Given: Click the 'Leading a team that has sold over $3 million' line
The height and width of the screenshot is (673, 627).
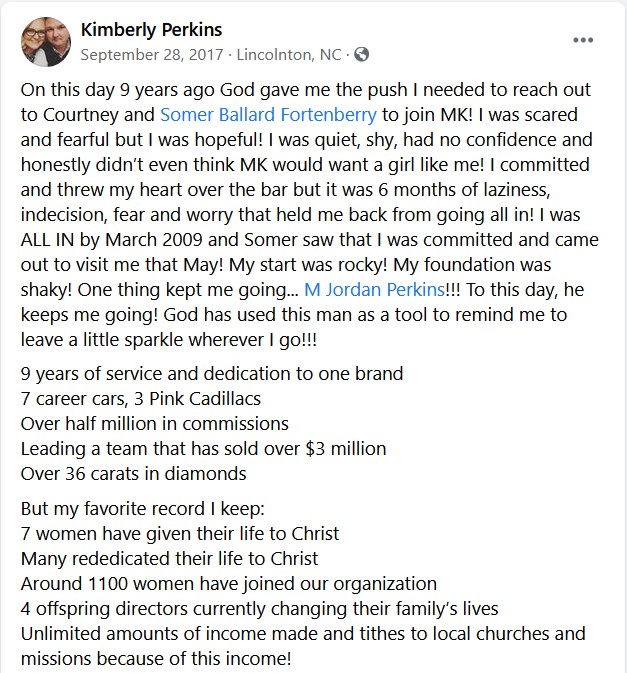Looking at the screenshot, I should [x=203, y=449].
